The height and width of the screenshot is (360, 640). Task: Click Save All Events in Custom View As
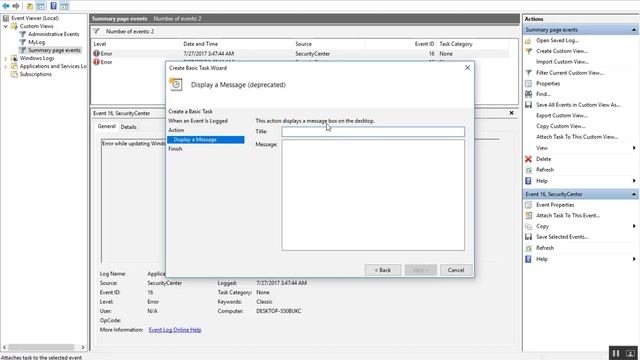point(578,105)
